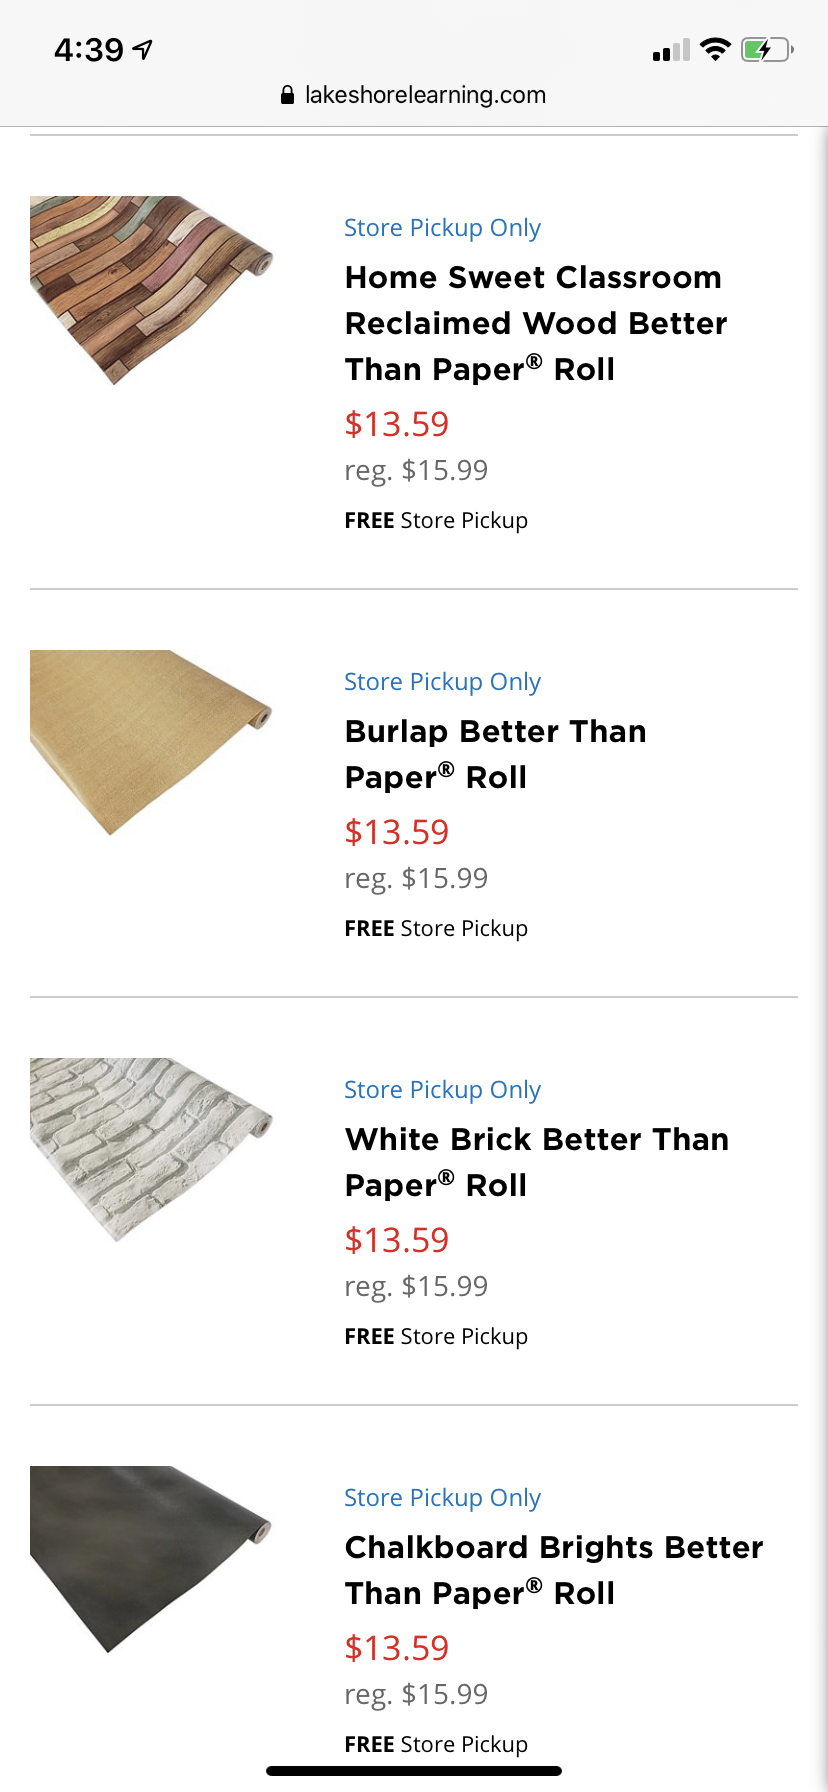This screenshot has width=828, height=1792.
Task: Tap Store Pickup Only above White Brick
Action: [x=442, y=1090]
